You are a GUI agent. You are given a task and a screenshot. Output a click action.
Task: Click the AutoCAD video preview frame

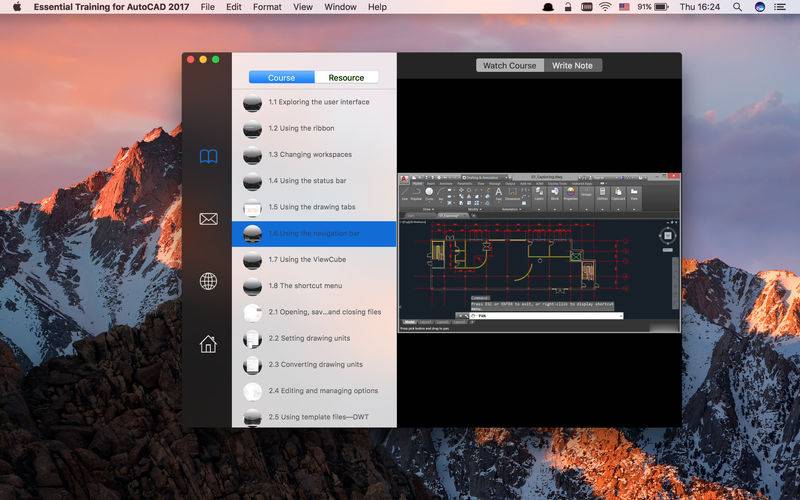tap(539, 253)
